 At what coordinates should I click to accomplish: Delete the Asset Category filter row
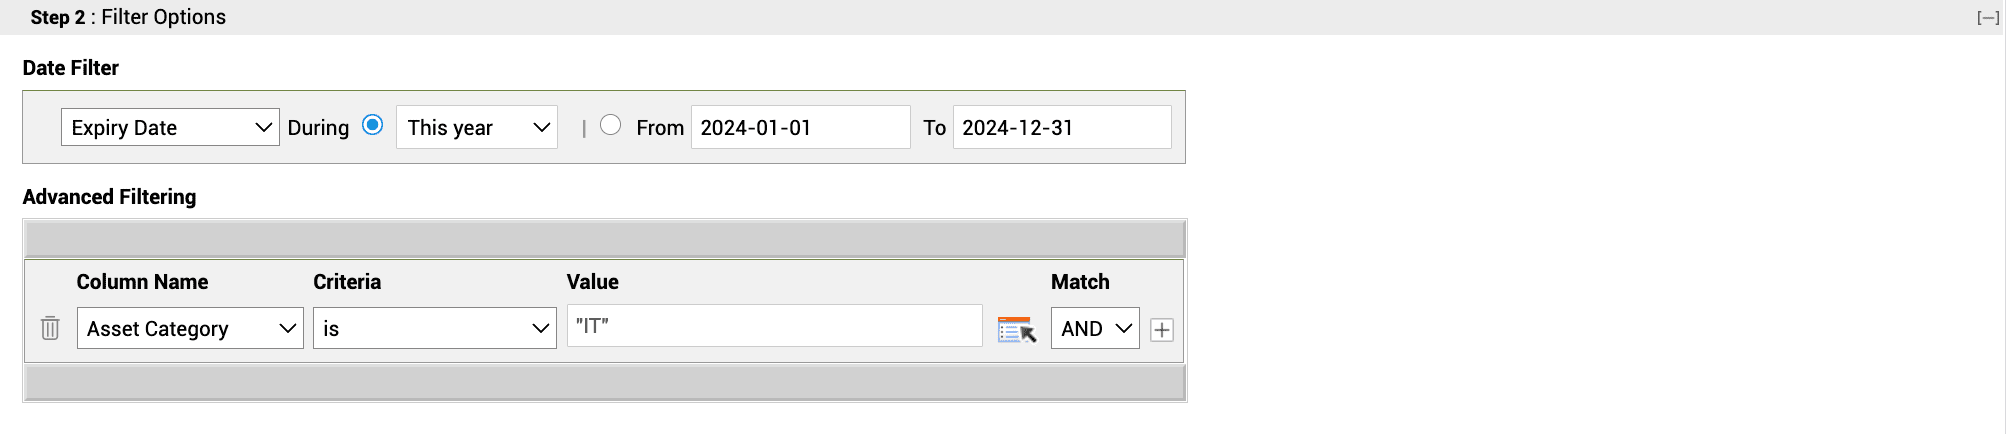pos(50,328)
